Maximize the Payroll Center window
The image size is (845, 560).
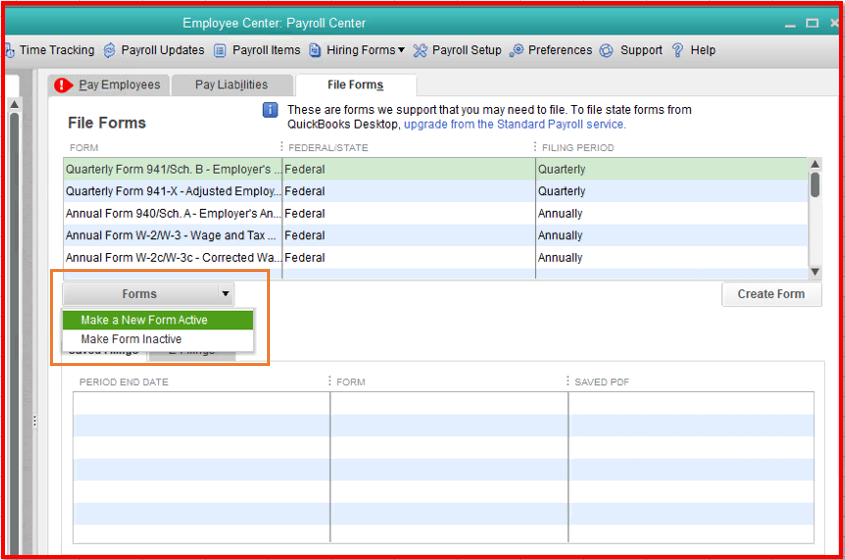click(812, 23)
